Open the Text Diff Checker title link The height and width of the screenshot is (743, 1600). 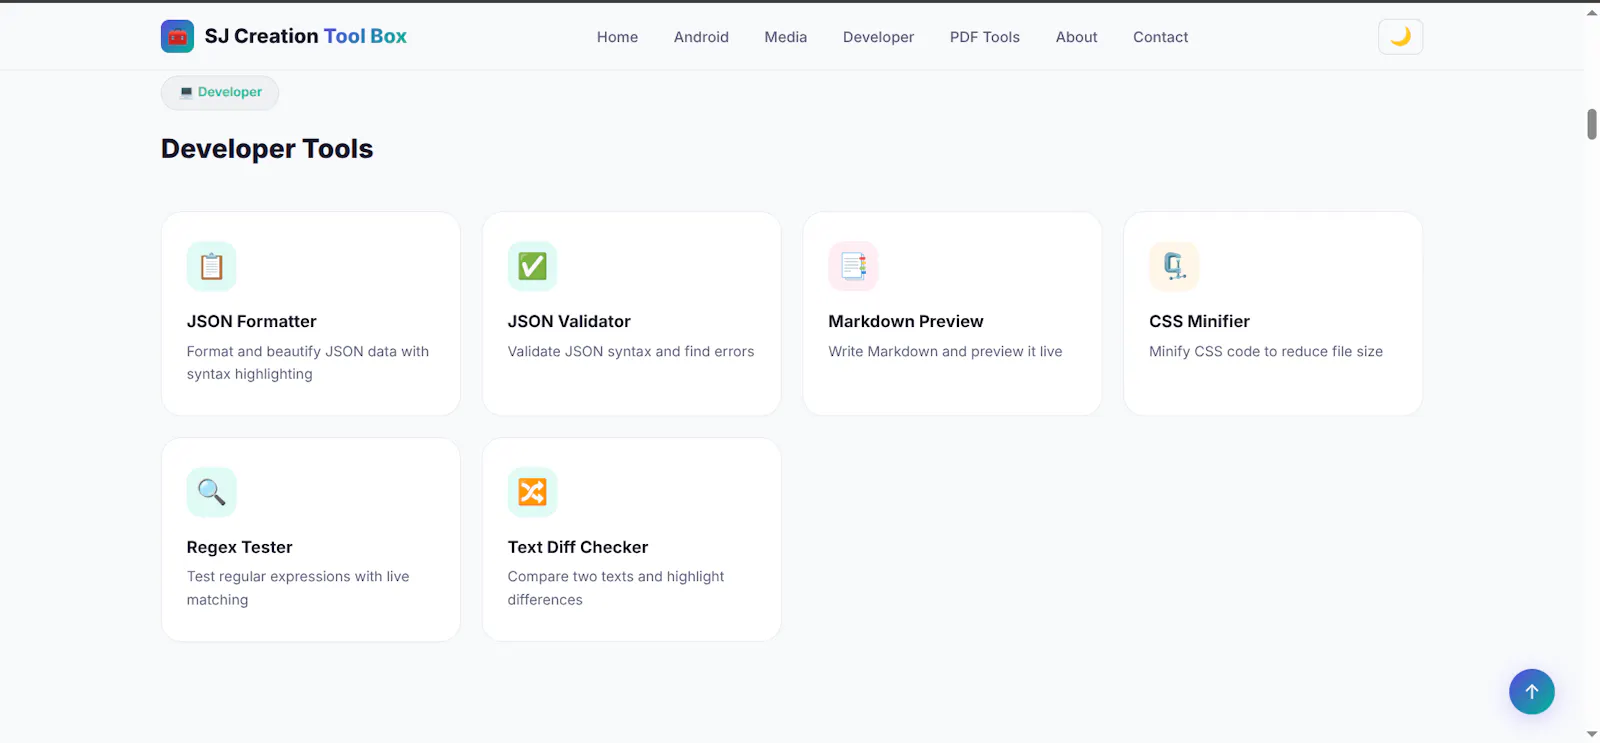pyautogui.click(x=577, y=547)
